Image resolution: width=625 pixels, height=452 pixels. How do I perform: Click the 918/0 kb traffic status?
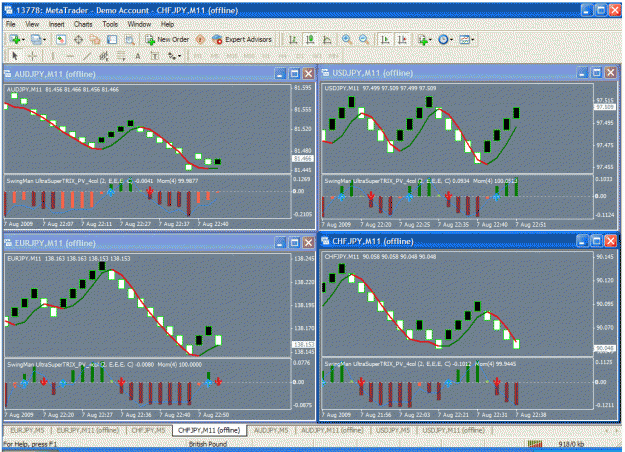coord(571,444)
